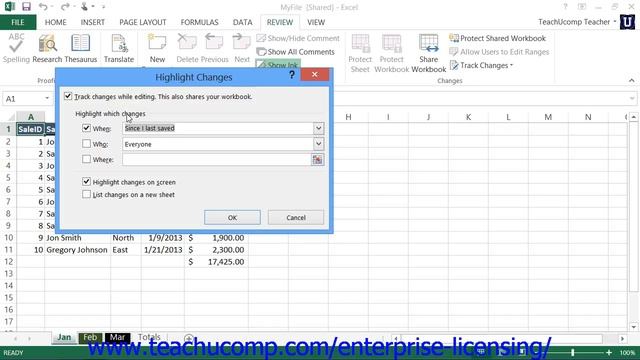Click OK in Highlight Changes dialog
Viewport: 640px width, 360px height.
[232, 218]
